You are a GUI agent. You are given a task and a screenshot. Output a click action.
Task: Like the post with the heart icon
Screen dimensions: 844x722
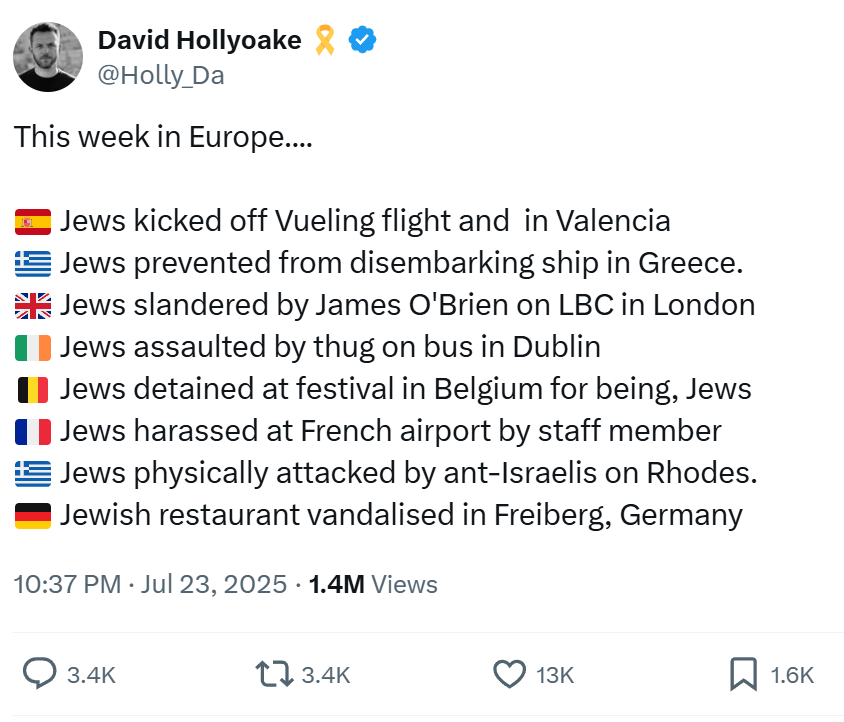510,674
